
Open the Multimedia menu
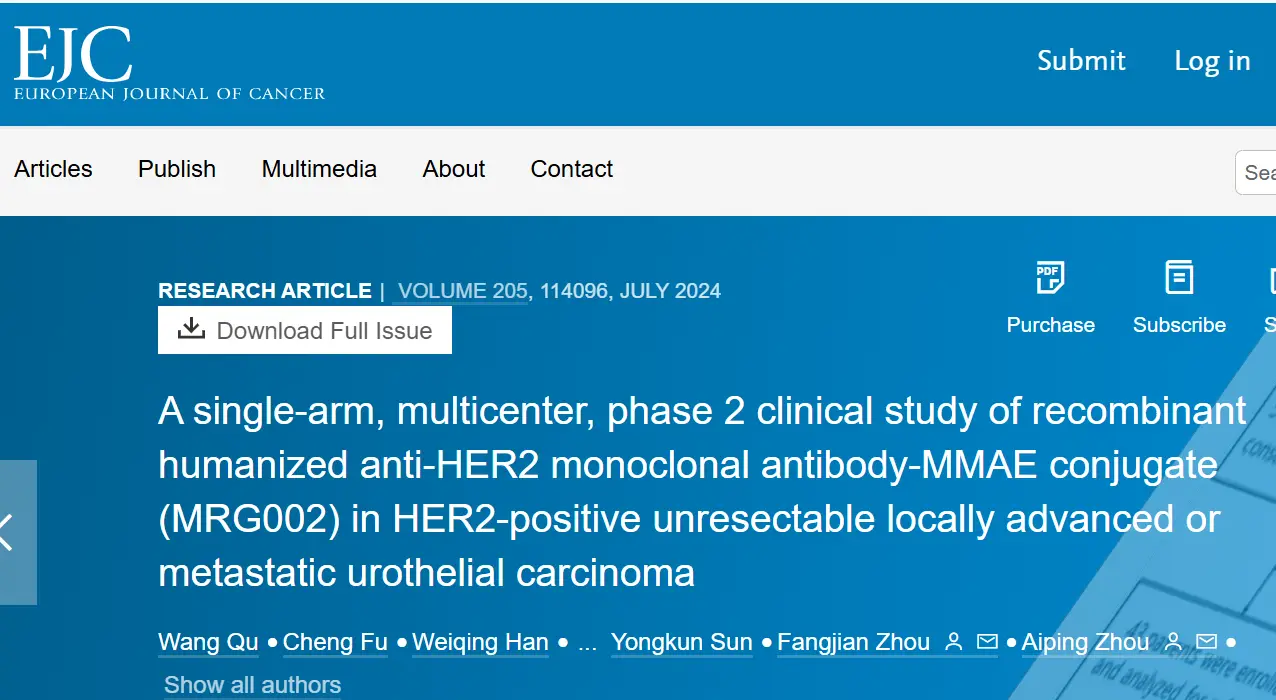click(319, 169)
